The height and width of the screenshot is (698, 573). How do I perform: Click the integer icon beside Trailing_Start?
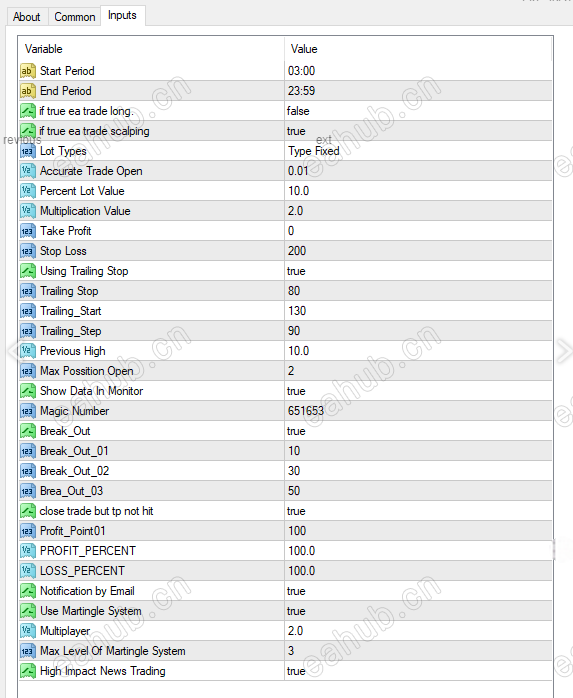[x=28, y=311]
